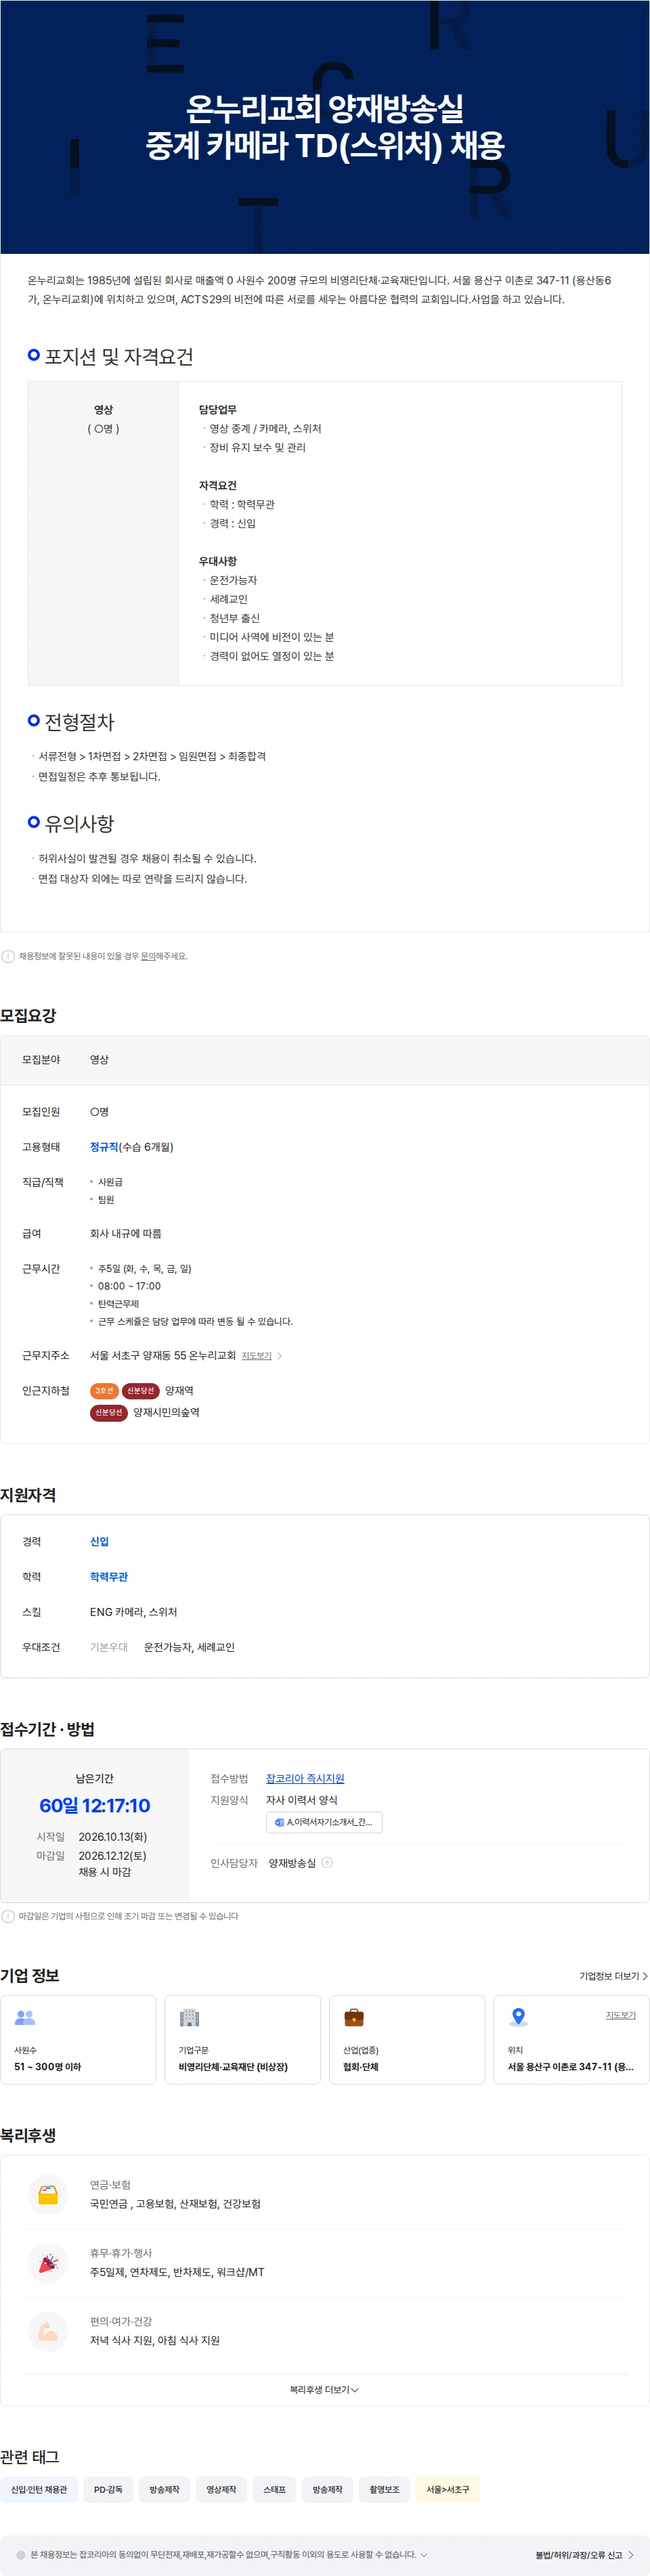The height and width of the screenshot is (2576, 650).
Task: Select the 양재역 station text
Action: (x=179, y=1391)
